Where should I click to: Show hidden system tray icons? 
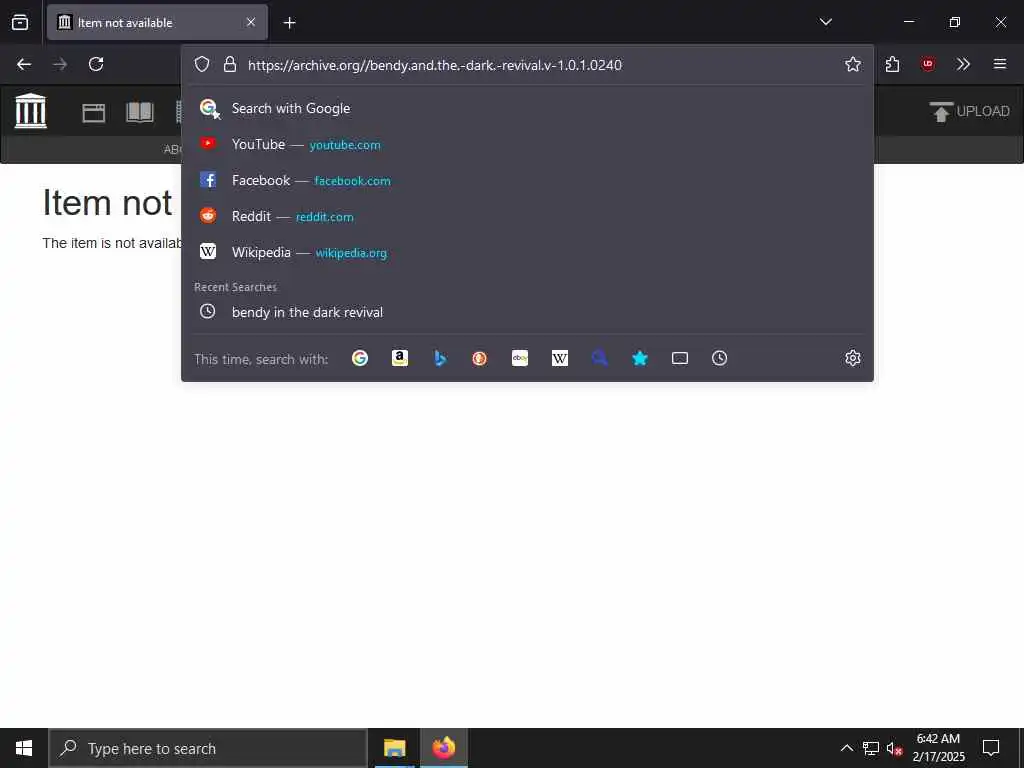[846, 748]
